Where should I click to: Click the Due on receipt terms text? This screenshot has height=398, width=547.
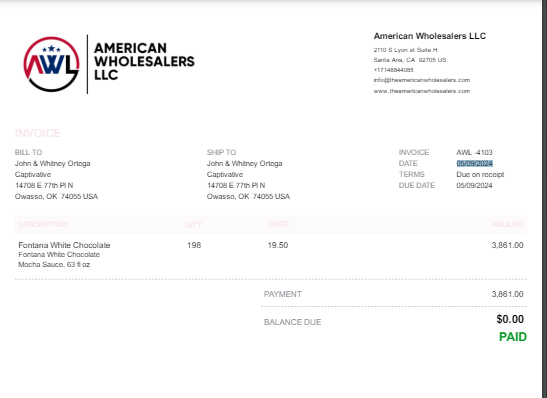point(480,174)
